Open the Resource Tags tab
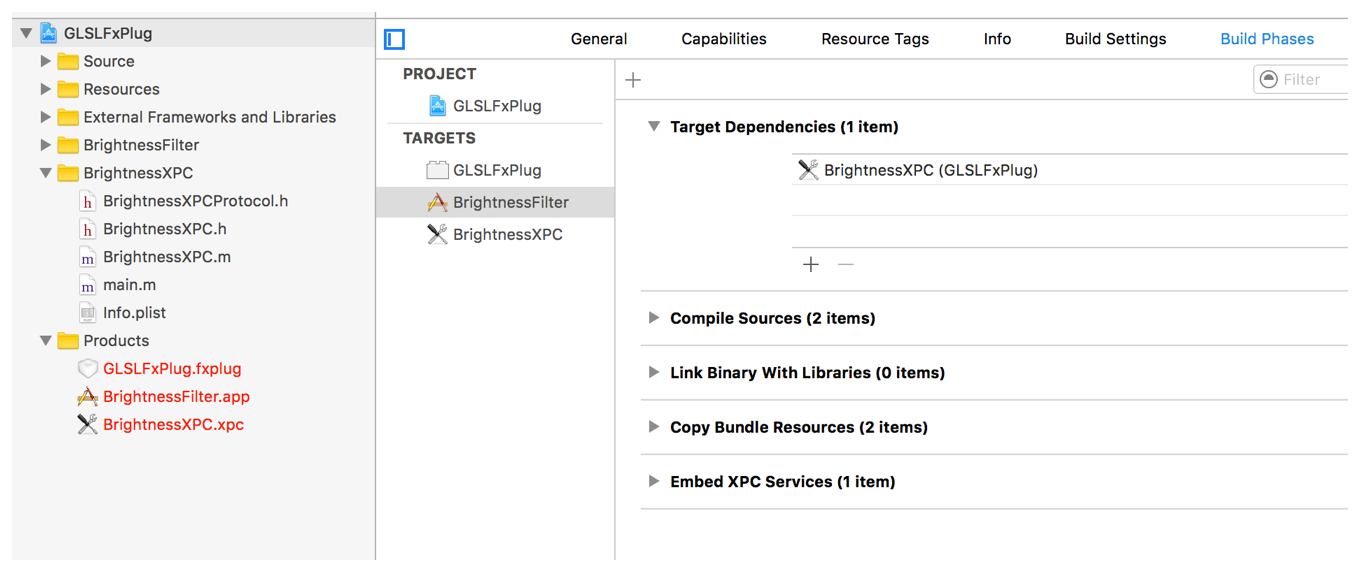The width and height of the screenshot is (1360, 572). click(x=875, y=39)
